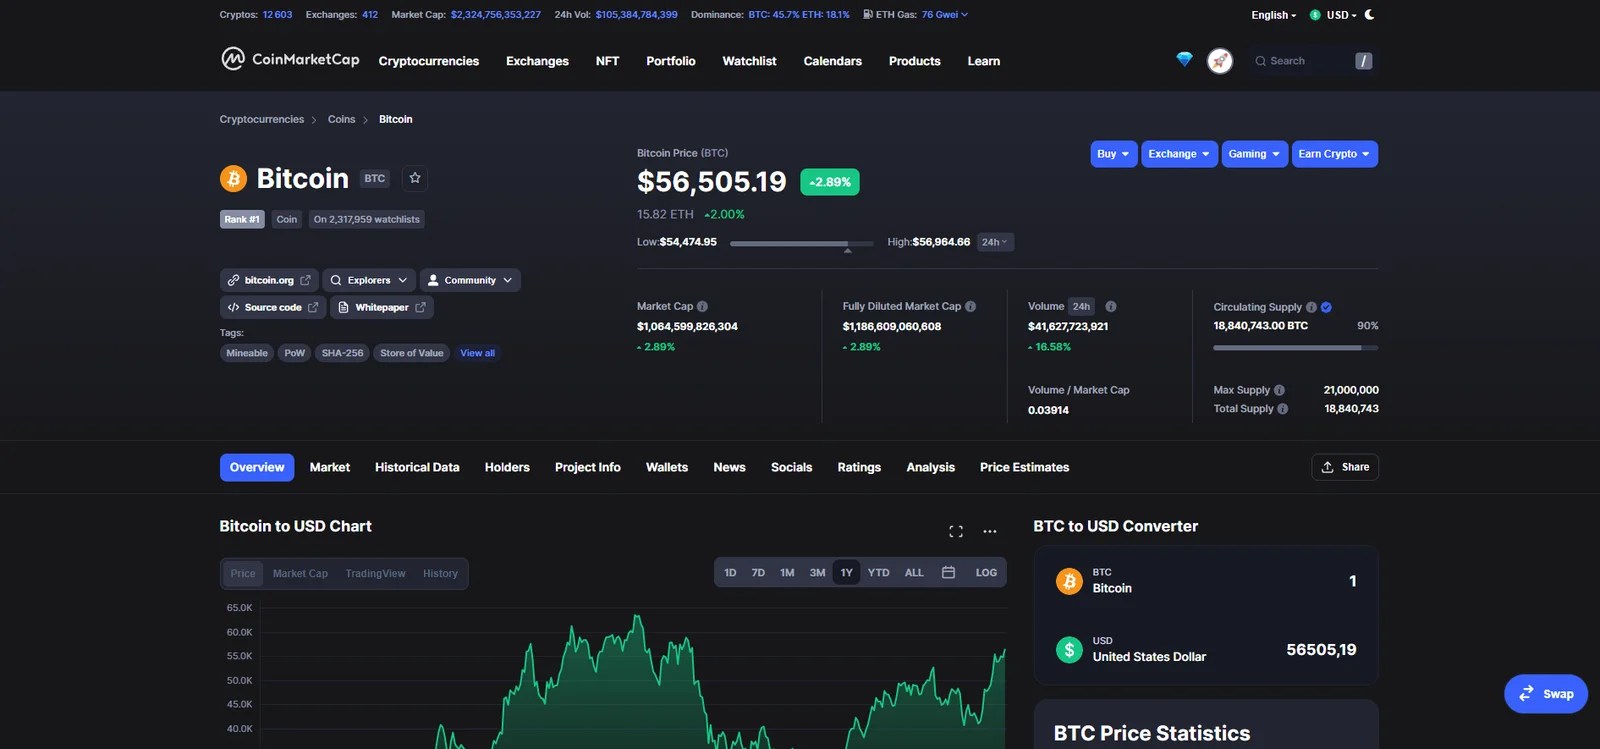Open the Exchange dropdown button
Image resolution: width=1600 pixels, height=749 pixels.
coord(1179,154)
